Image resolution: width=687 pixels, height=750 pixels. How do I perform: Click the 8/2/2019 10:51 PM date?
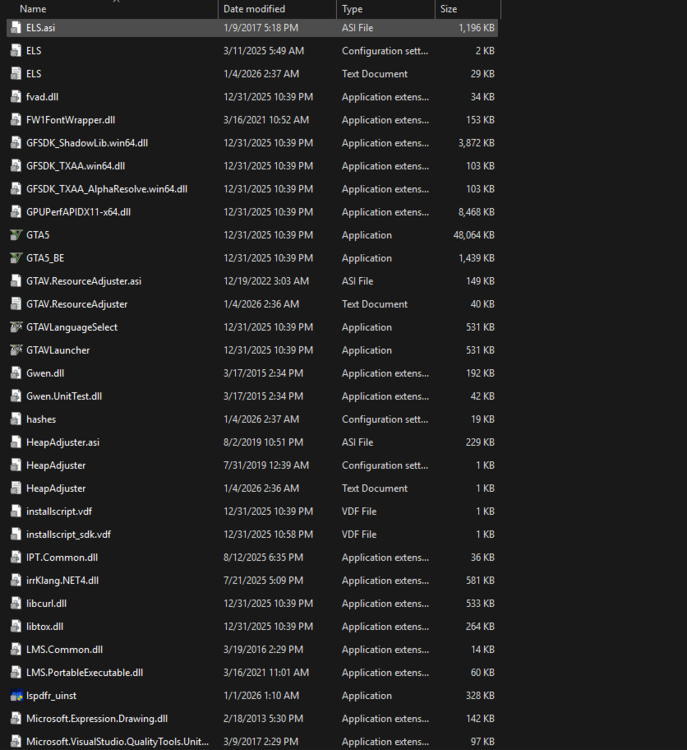263,442
